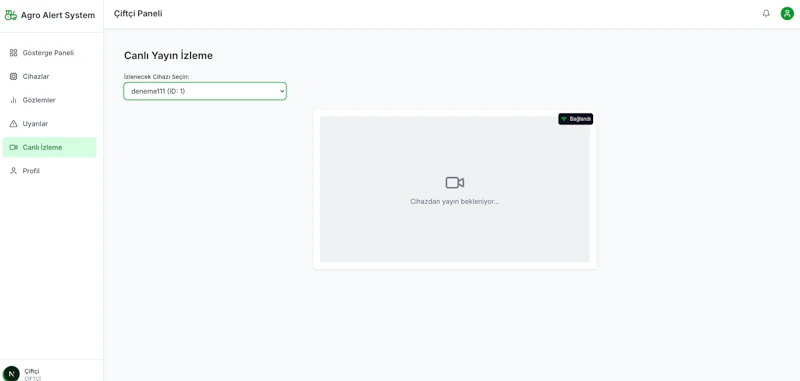The height and width of the screenshot is (381, 800).
Task: Open the deneme111 device dropdown
Action: click(x=205, y=91)
